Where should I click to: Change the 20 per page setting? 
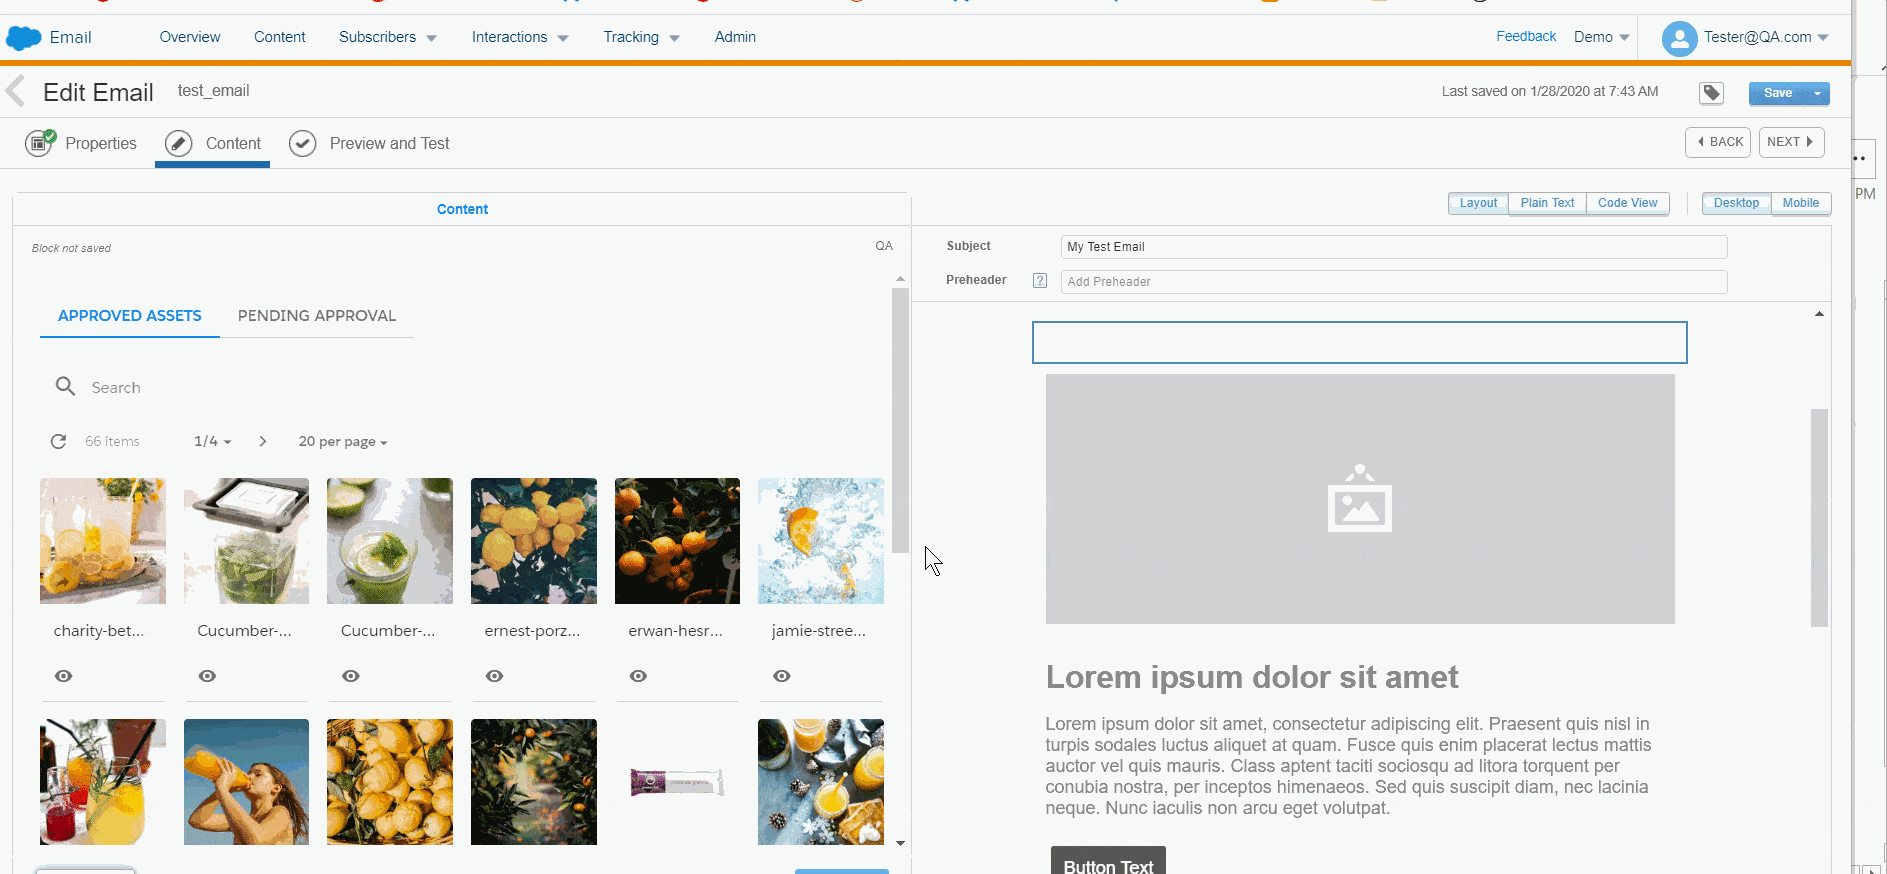pyautogui.click(x=343, y=441)
